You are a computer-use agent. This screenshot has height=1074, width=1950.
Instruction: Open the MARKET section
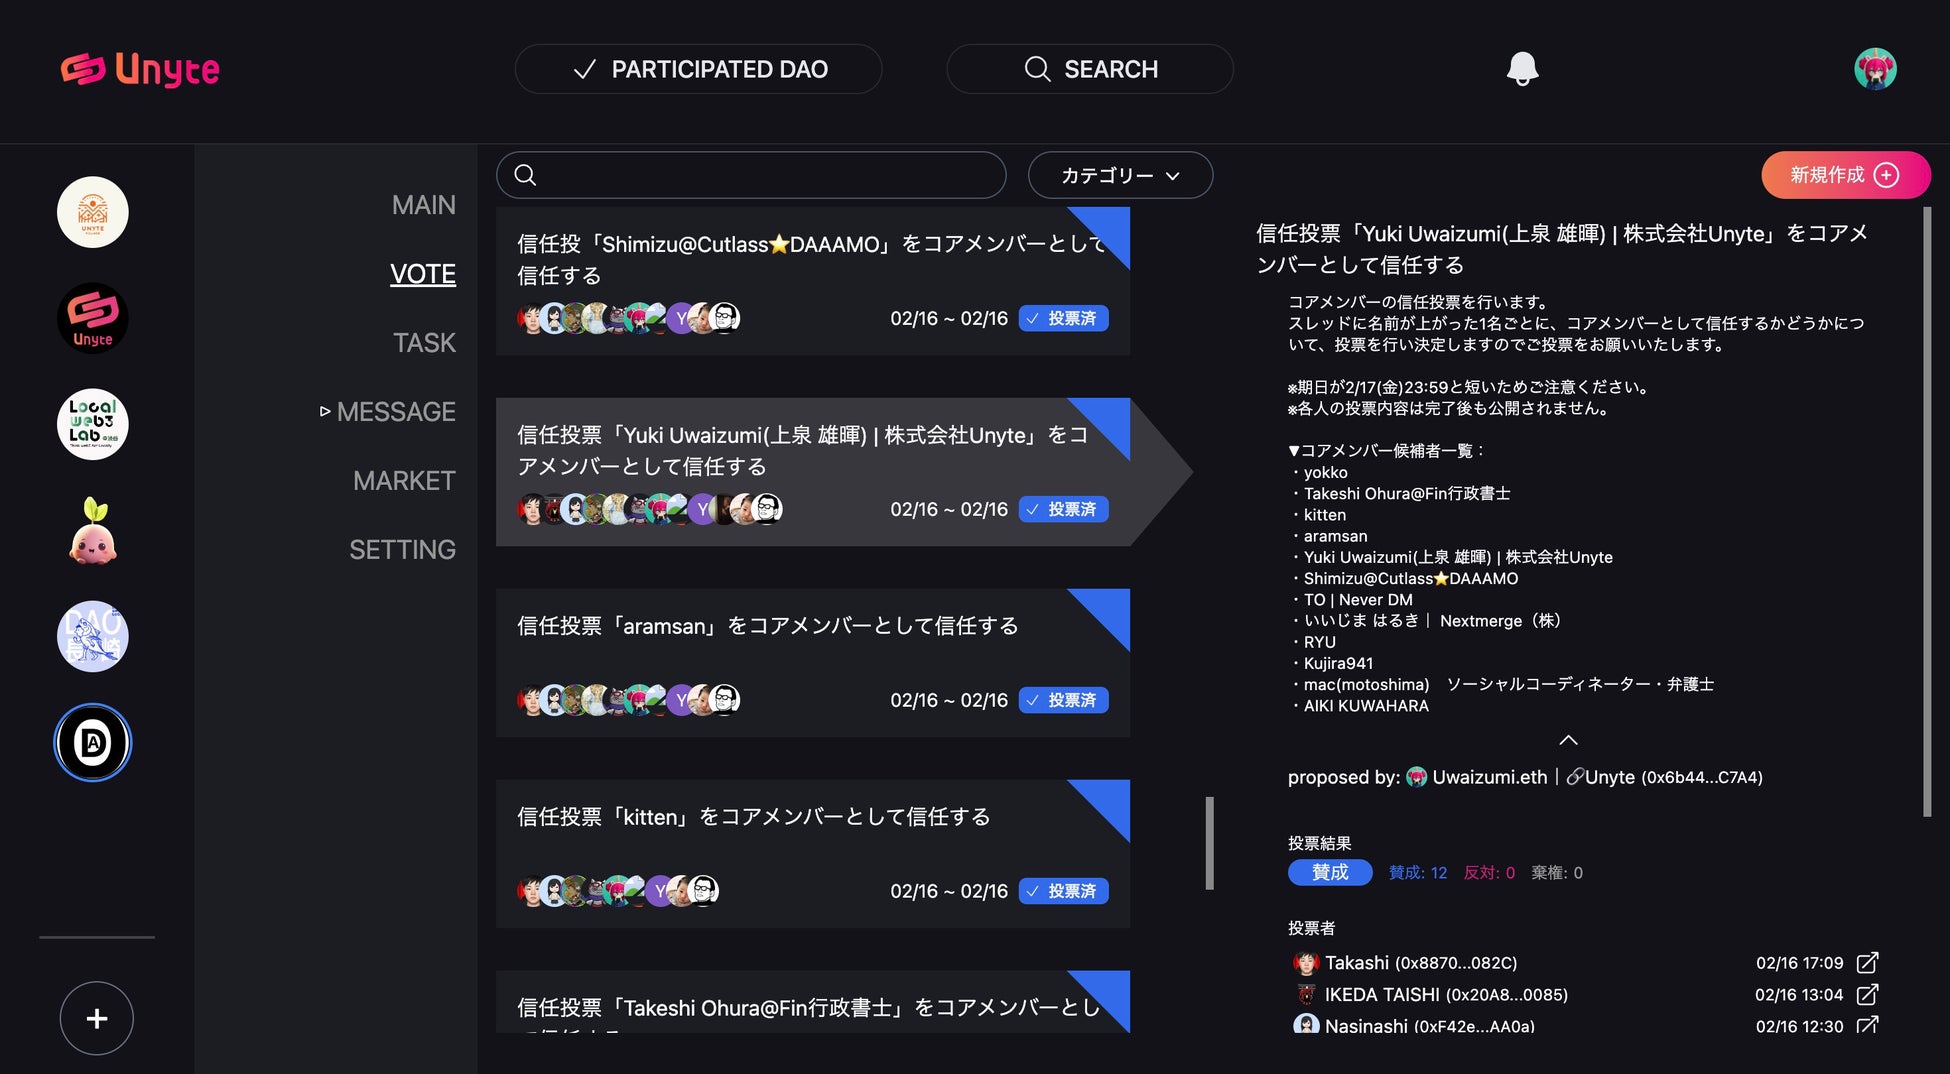[404, 481]
